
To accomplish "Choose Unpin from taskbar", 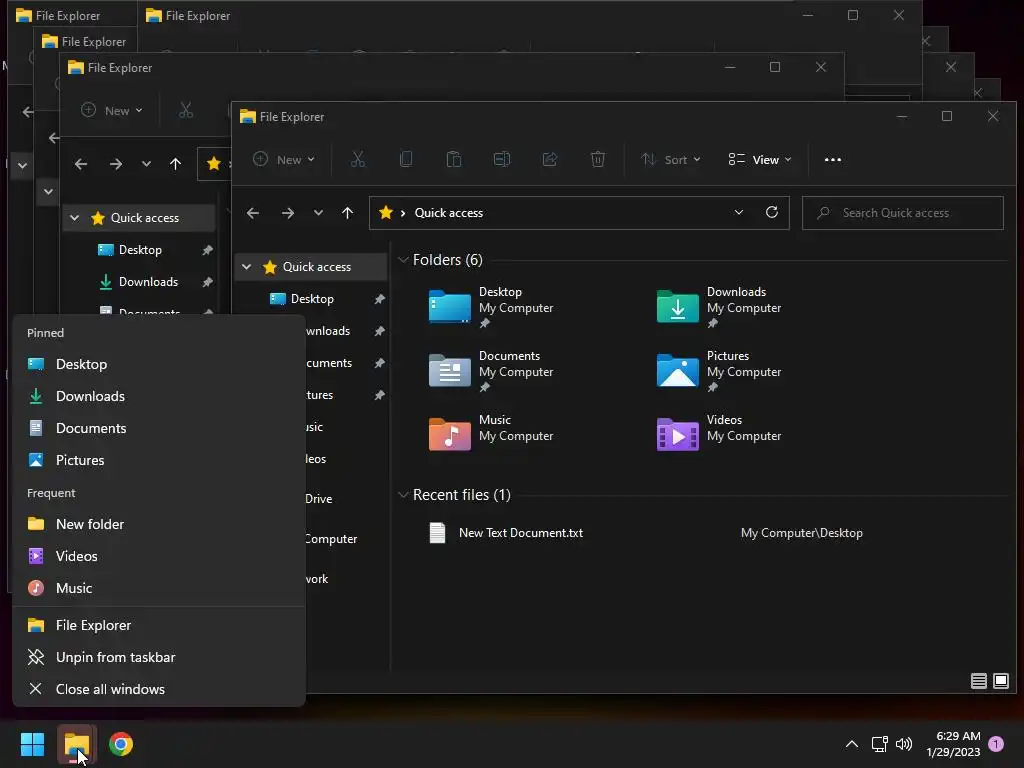I will coord(159,658).
